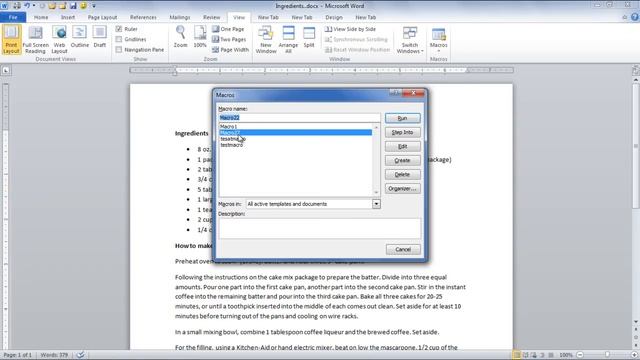Click the Macro name input field
The image size is (640, 360).
coord(299,118)
